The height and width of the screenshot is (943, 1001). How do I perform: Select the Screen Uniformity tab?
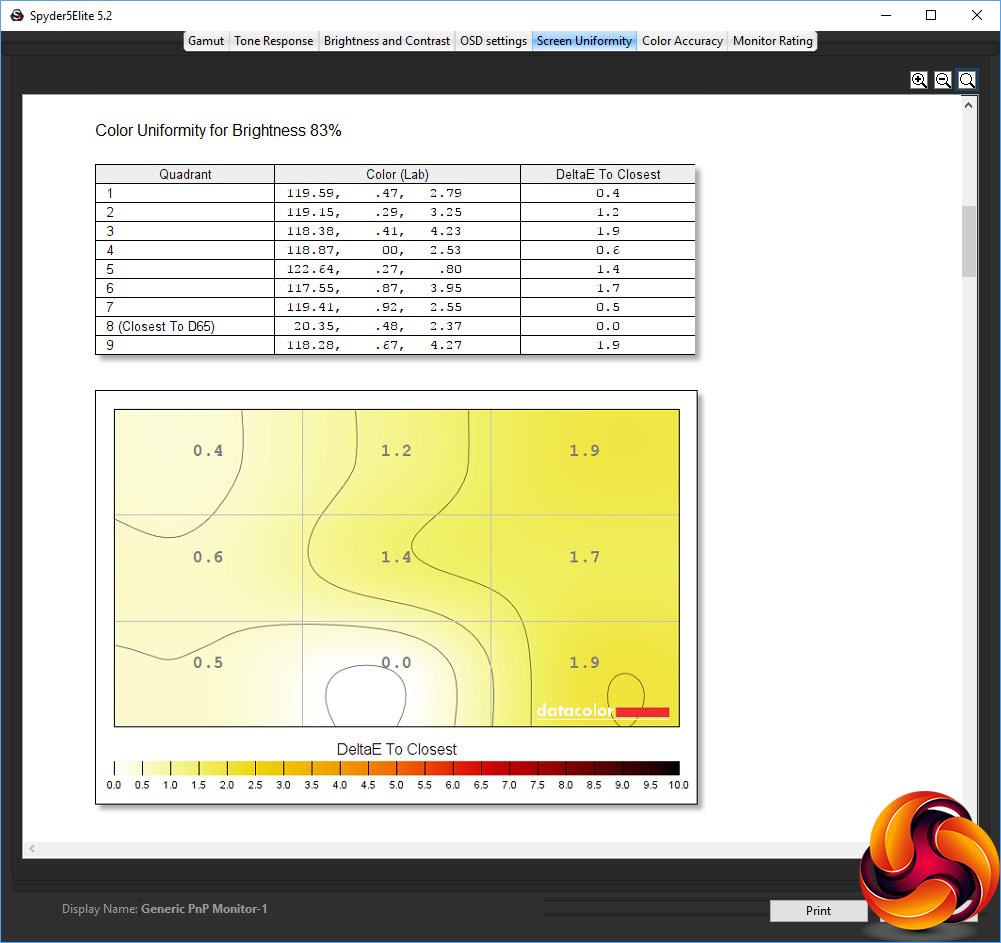click(x=584, y=41)
